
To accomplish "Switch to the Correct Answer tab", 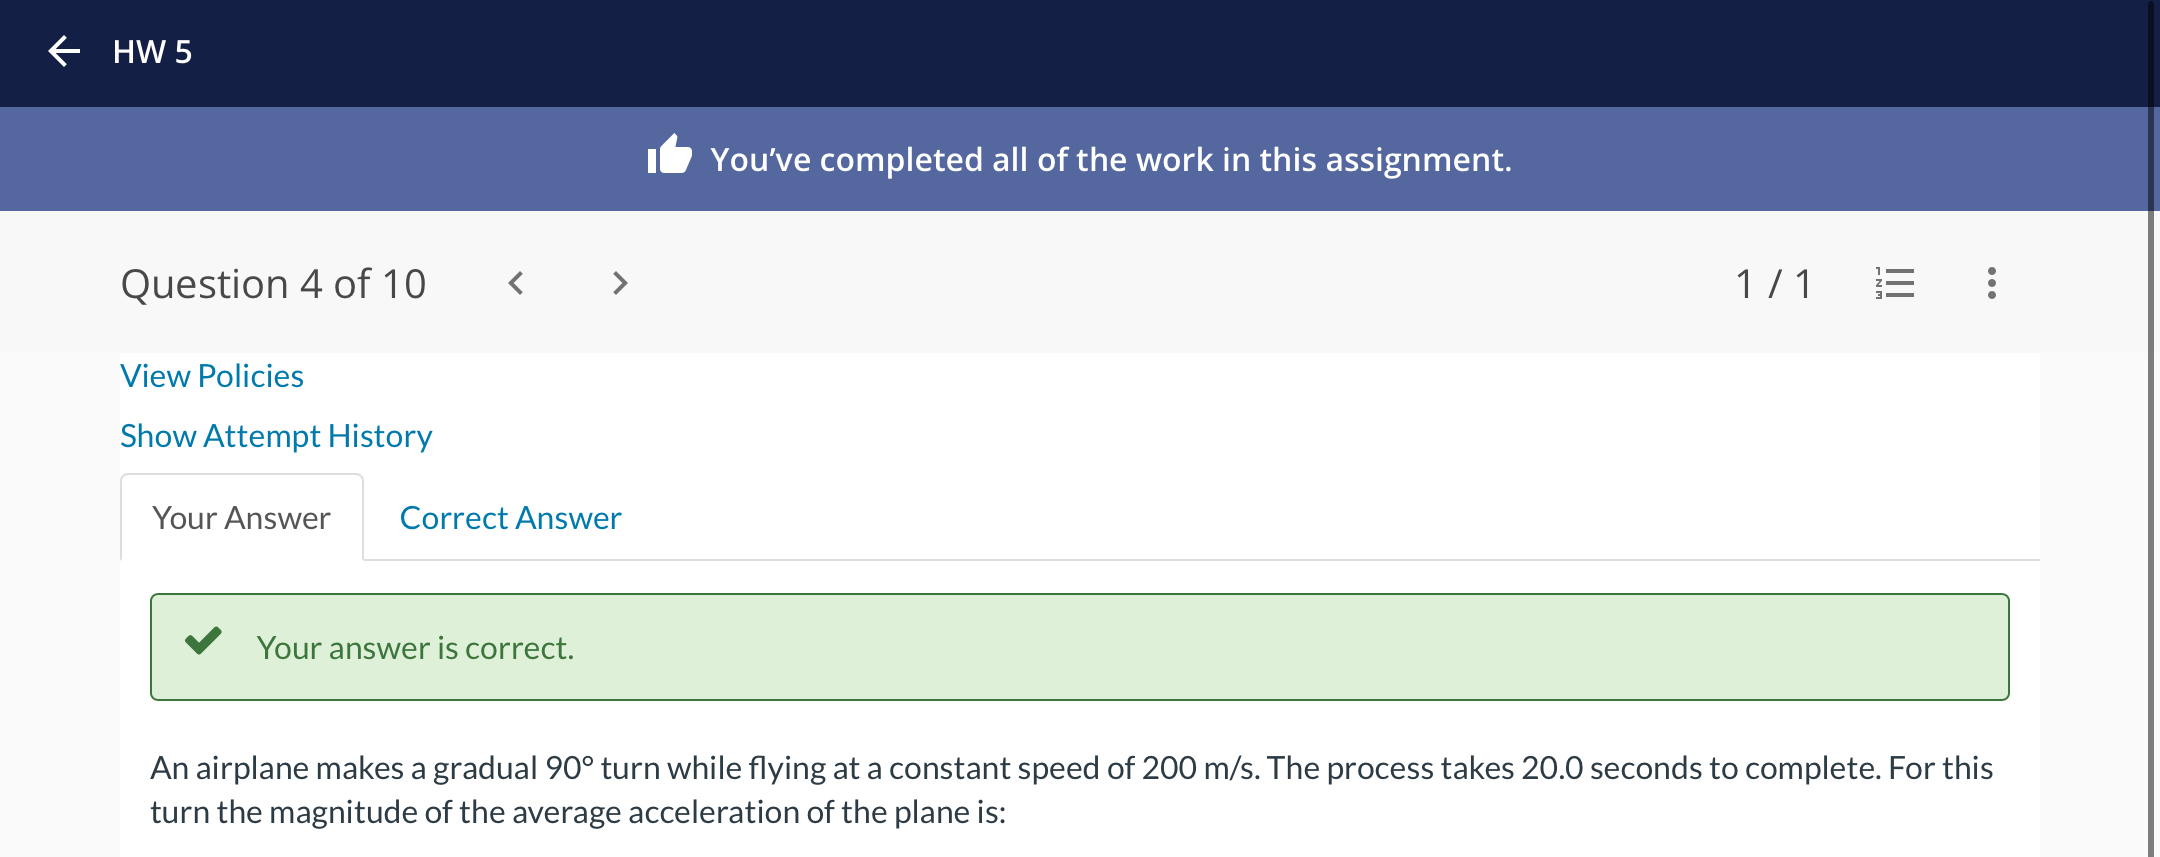I will tap(510, 518).
